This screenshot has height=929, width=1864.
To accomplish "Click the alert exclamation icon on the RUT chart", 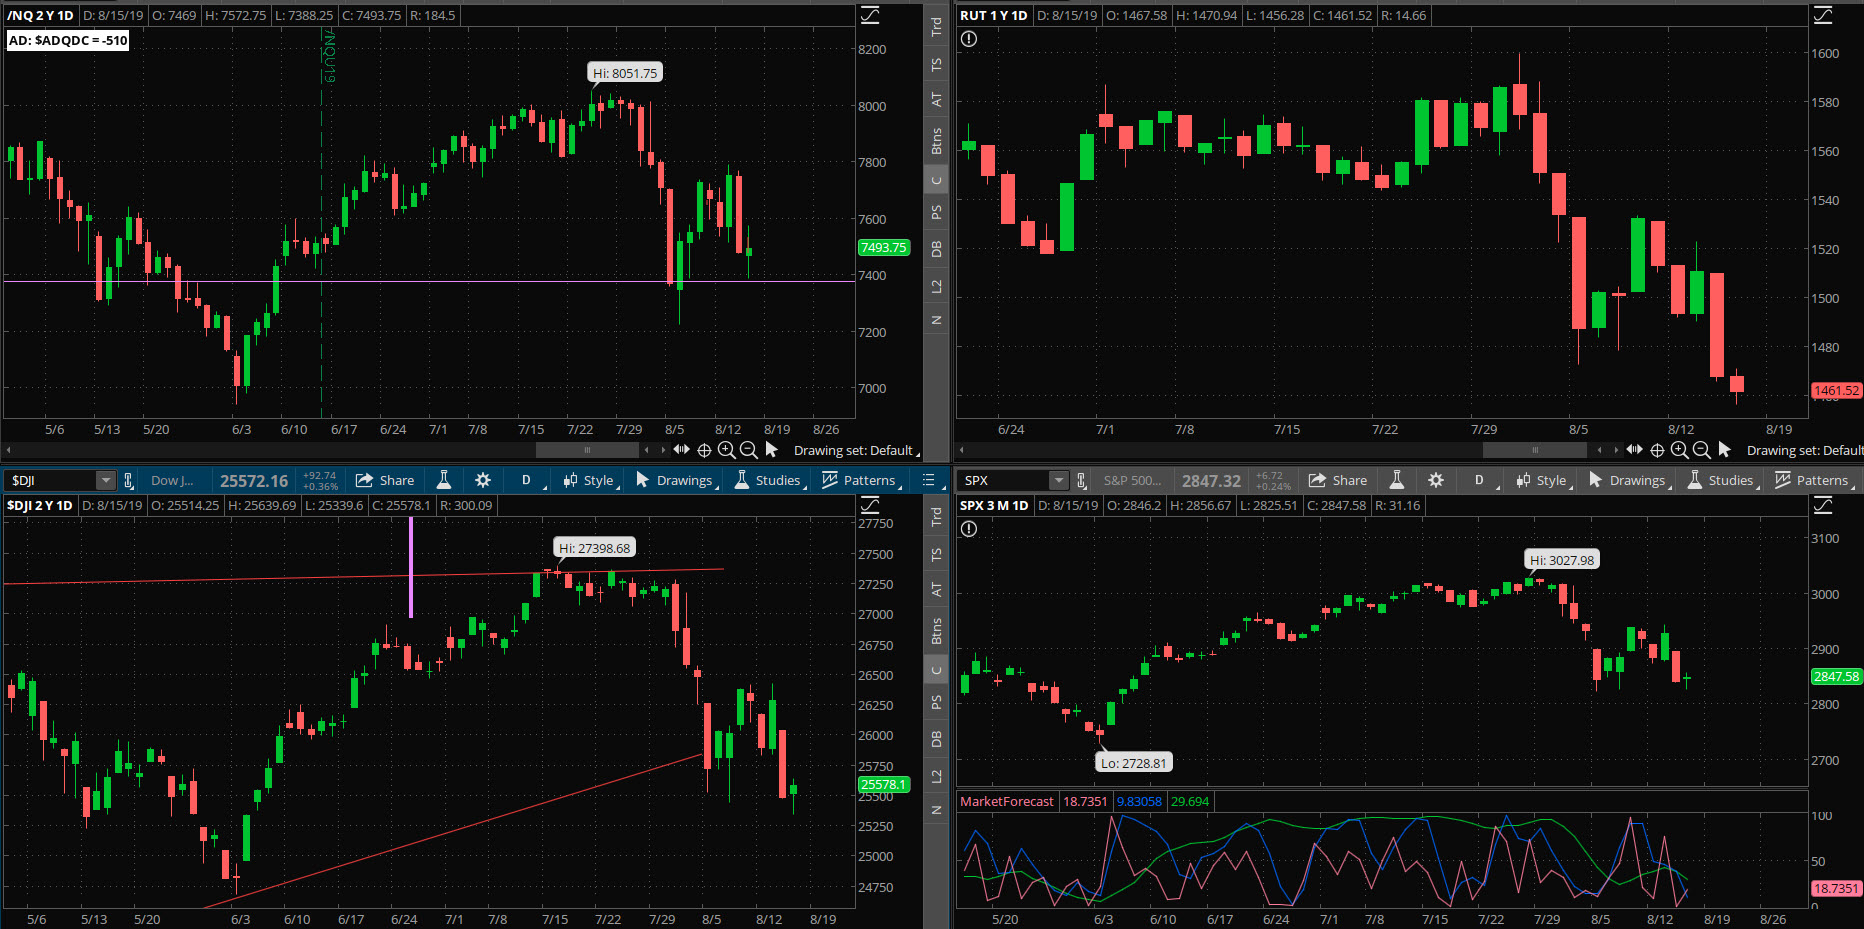I will point(969,39).
